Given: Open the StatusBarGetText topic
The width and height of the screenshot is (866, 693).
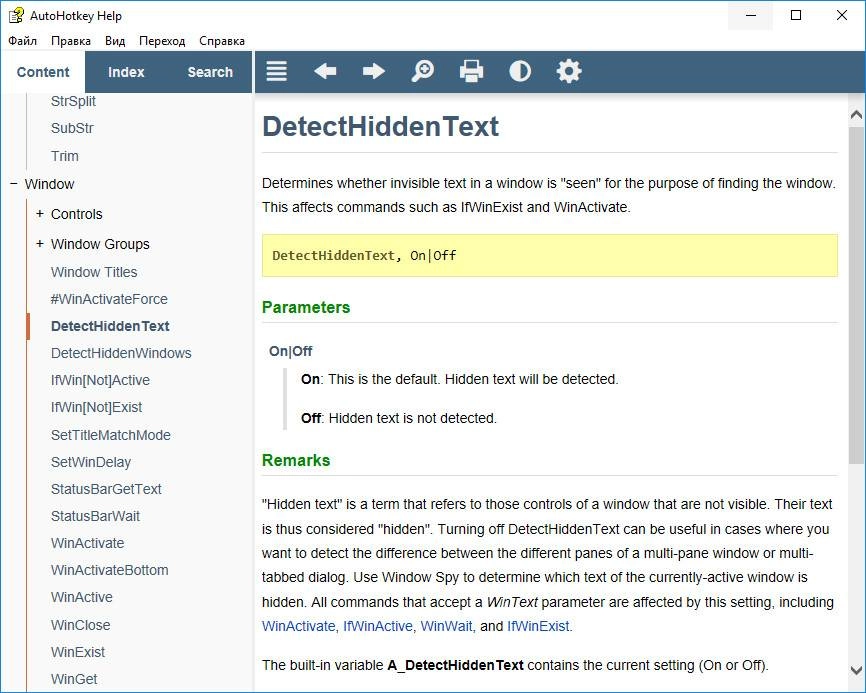Looking at the screenshot, I should click(106, 489).
